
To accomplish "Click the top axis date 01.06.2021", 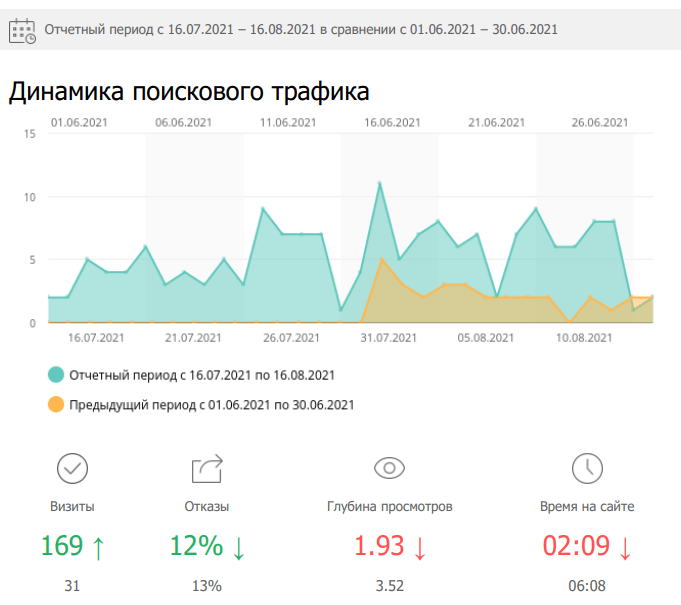I will [79, 122].
